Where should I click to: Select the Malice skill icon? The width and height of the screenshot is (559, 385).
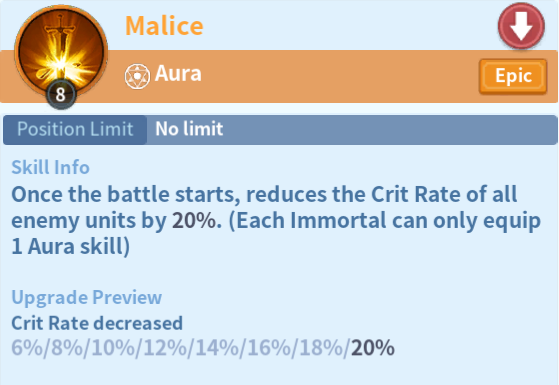pos(61,52)
